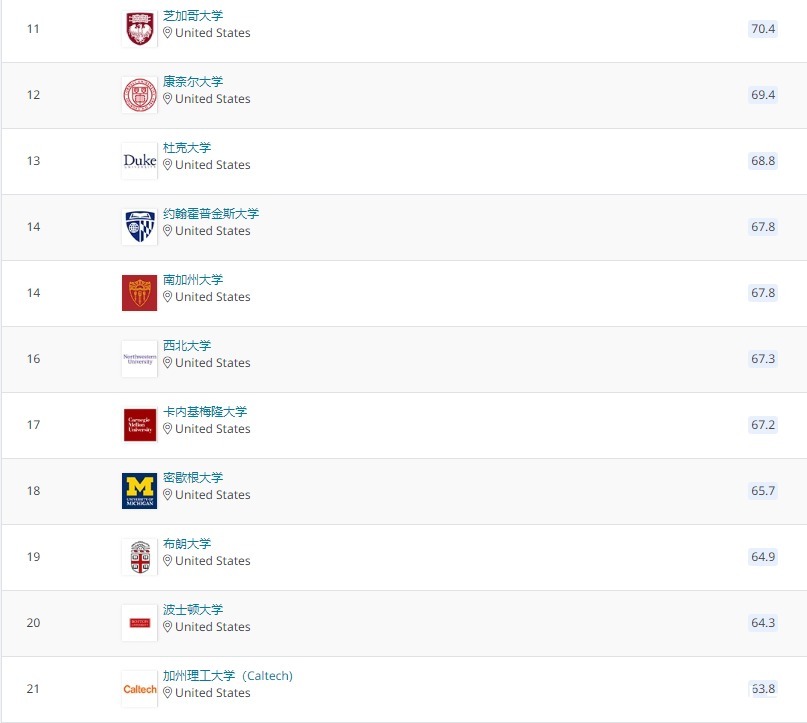Click the Johns Hopkins shield logo
807x723 pixels.
point(139,227)
